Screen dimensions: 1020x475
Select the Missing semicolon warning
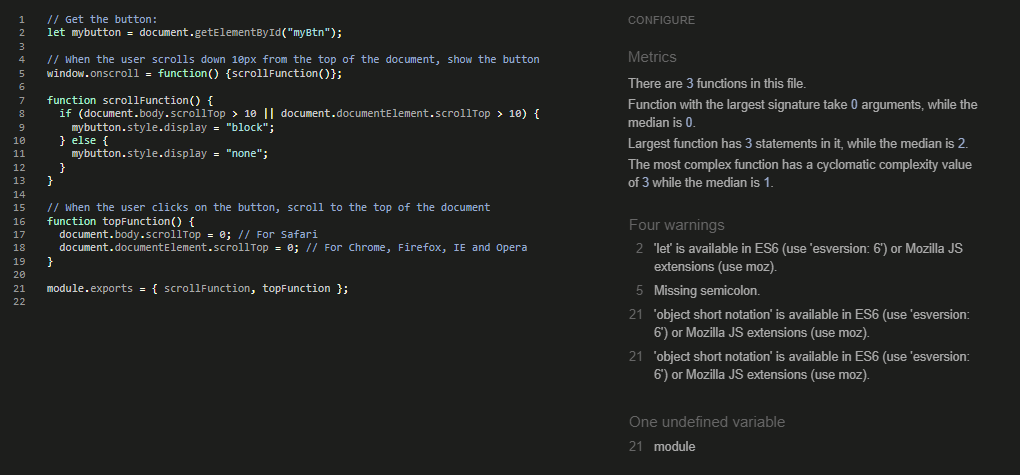coord(706,291)
